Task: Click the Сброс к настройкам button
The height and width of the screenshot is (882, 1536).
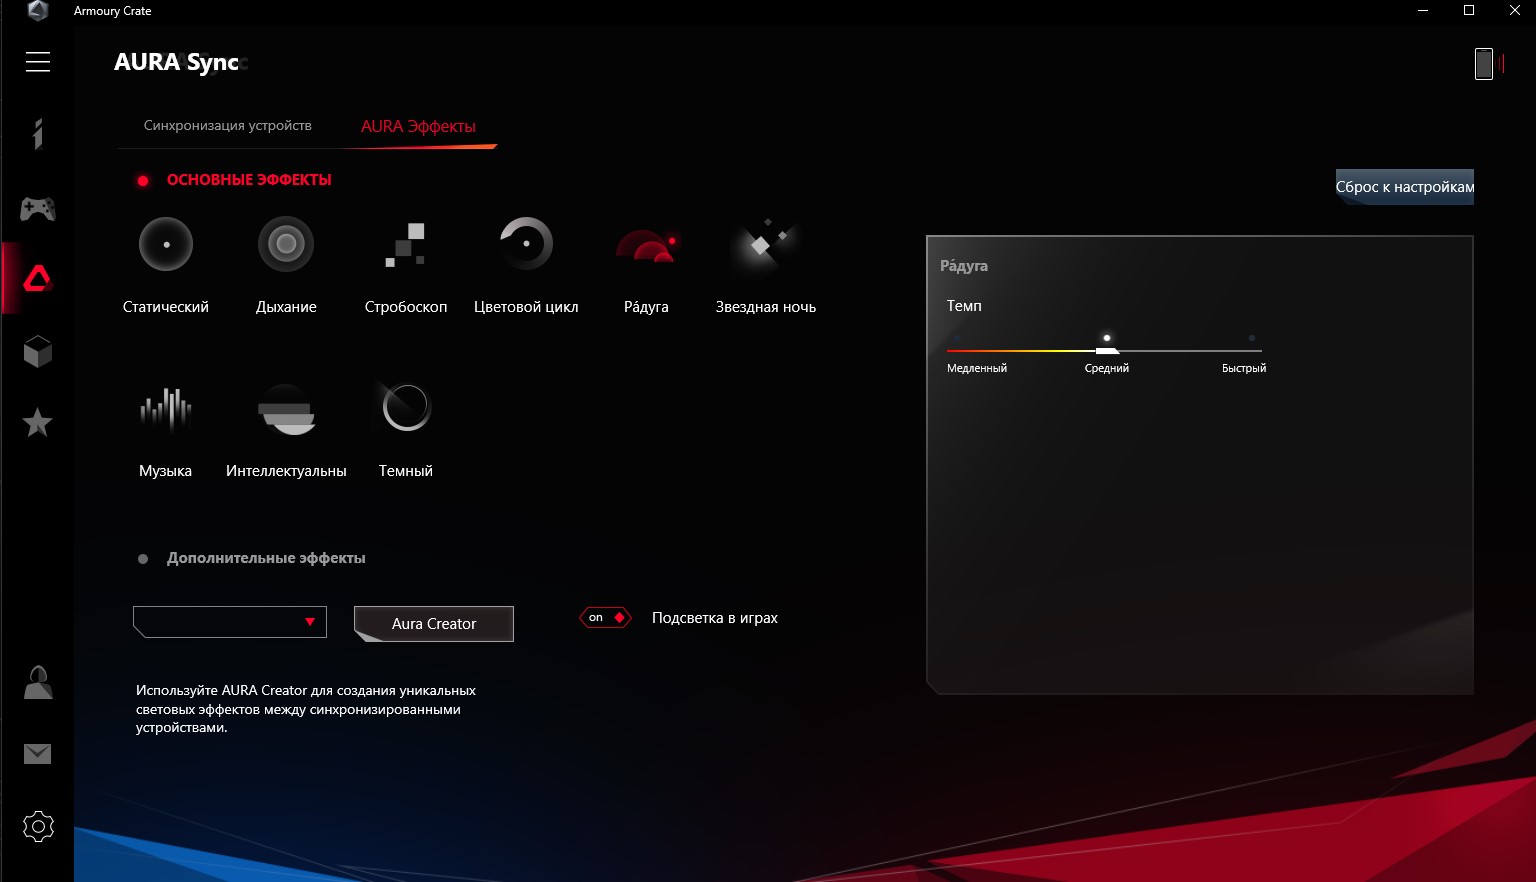Action: 1405,187
